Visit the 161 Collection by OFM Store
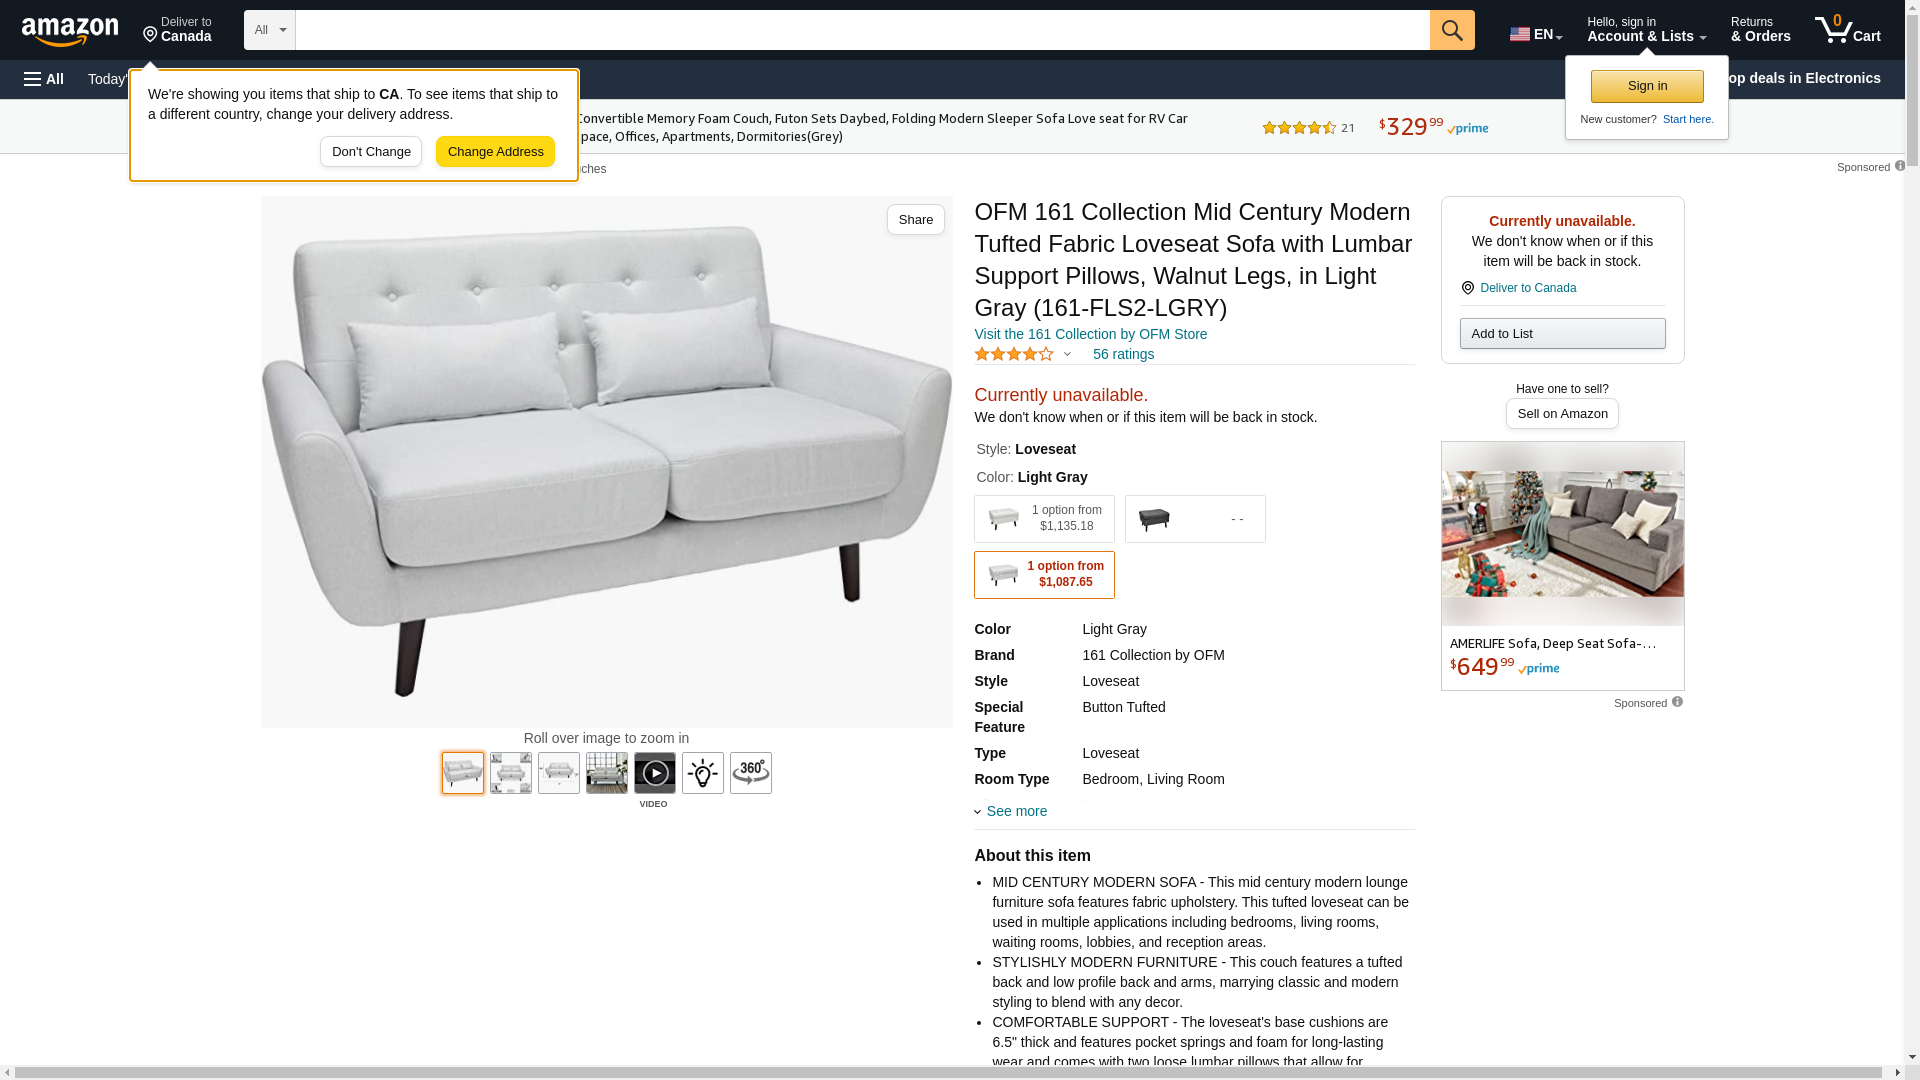This screenshot has width=1920, height=1080. click(1090, 334)
